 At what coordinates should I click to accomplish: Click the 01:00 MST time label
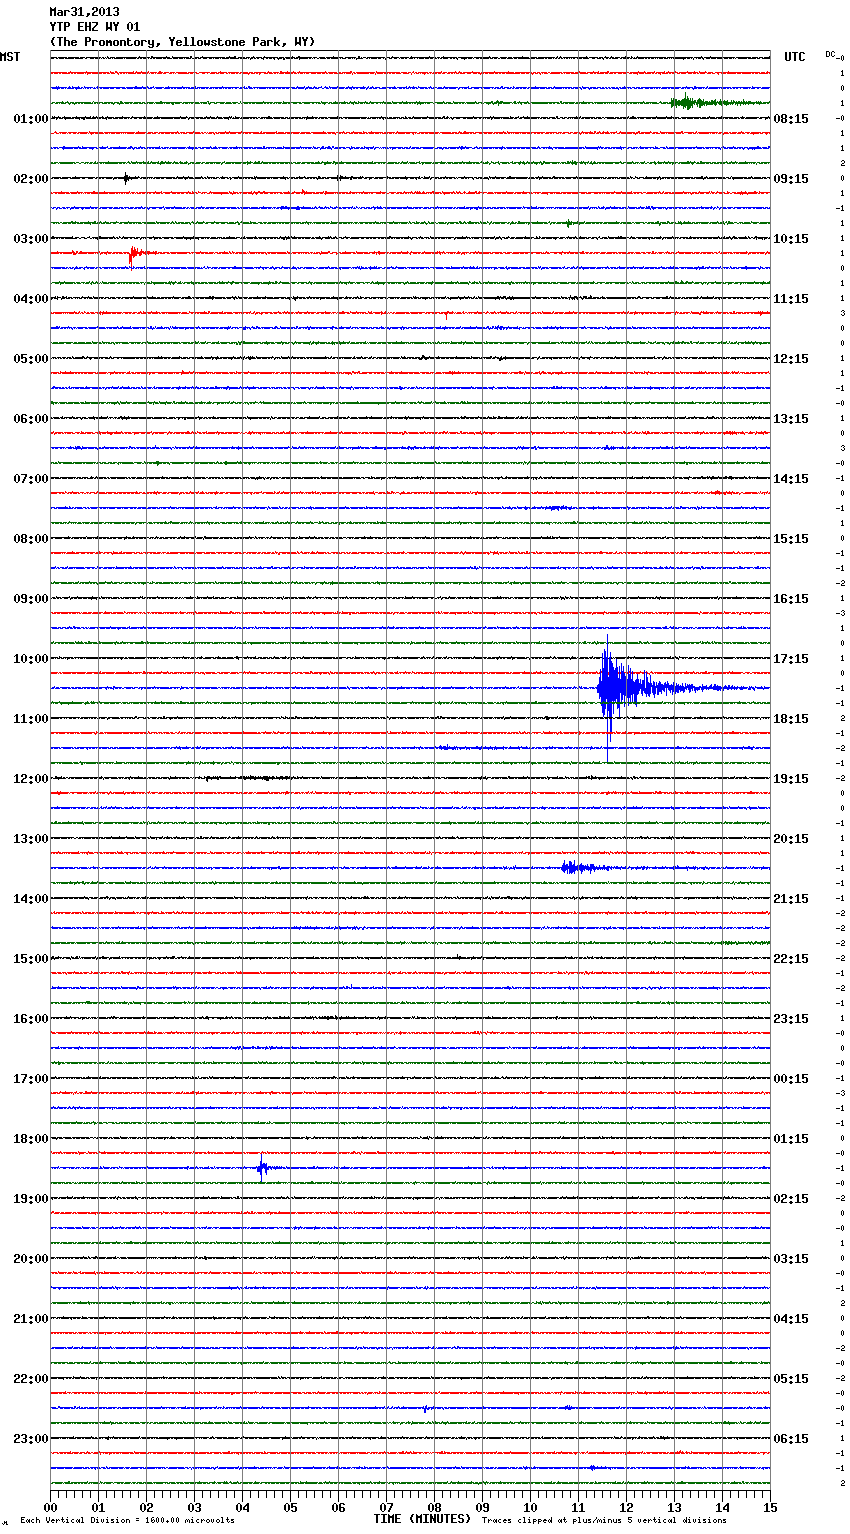point(30,119)
